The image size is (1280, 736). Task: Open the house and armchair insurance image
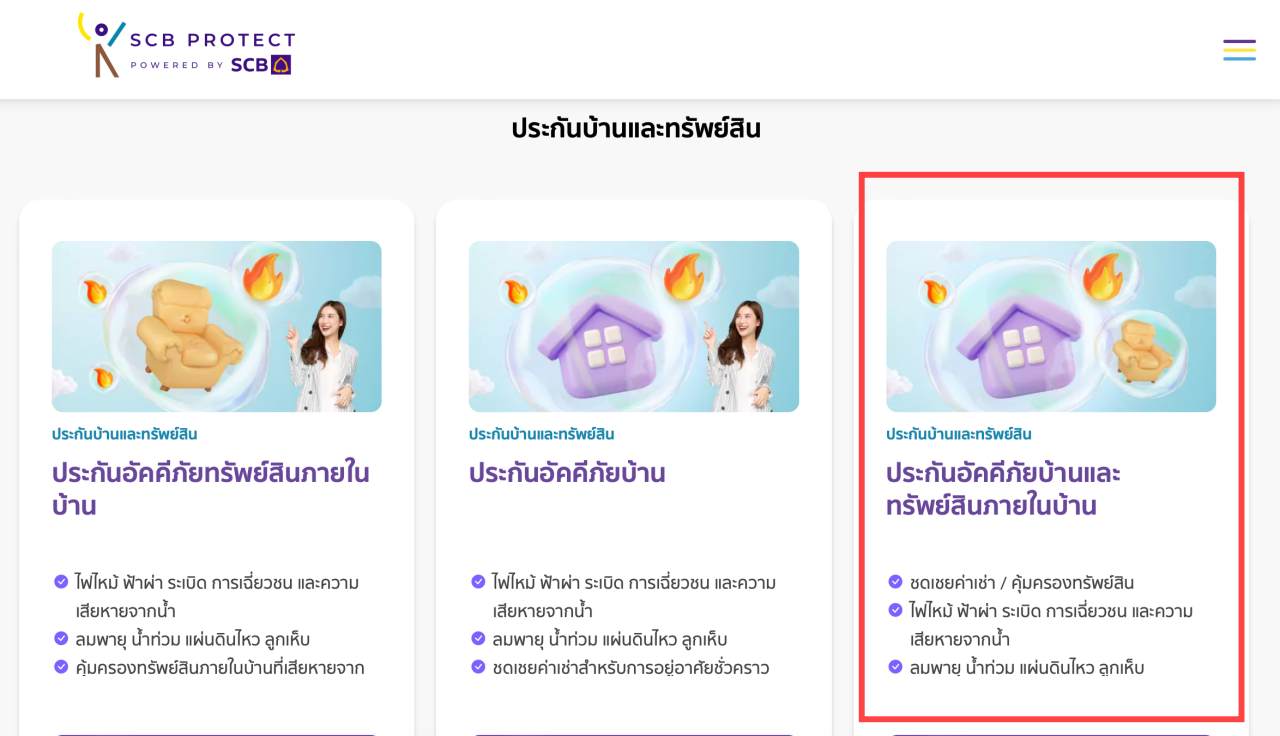1051,326
